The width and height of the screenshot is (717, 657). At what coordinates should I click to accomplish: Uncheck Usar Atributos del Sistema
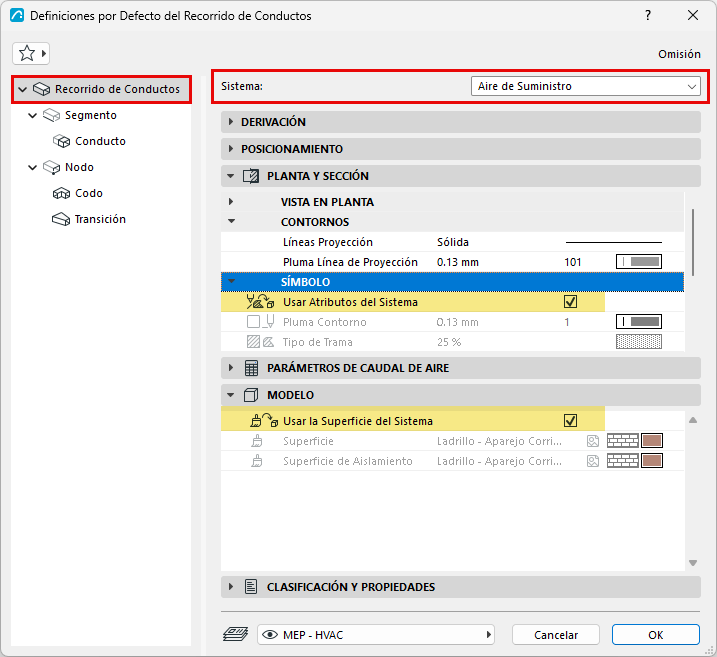point(570,302)
